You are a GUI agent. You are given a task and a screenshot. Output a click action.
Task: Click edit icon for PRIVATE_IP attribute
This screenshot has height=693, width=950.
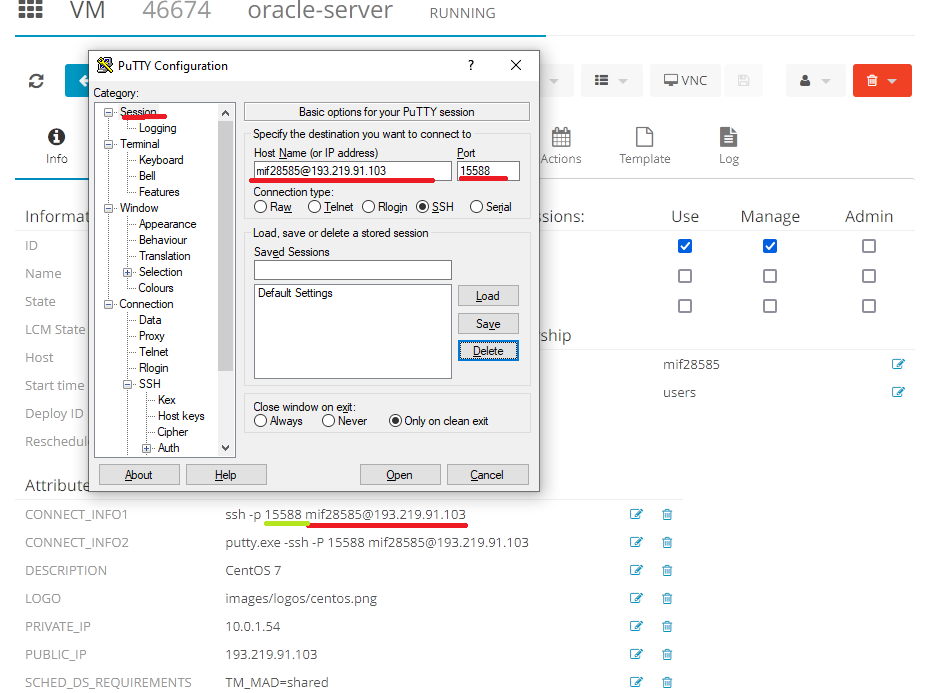pyautogui.click(x=636, y=626)
